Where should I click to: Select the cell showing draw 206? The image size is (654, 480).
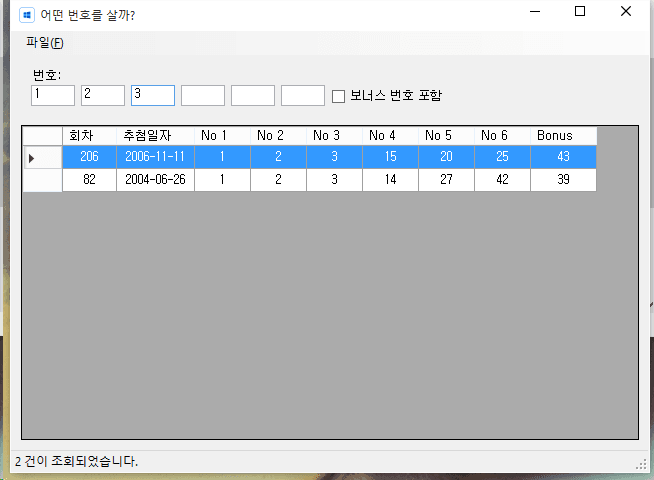[89, 157]
